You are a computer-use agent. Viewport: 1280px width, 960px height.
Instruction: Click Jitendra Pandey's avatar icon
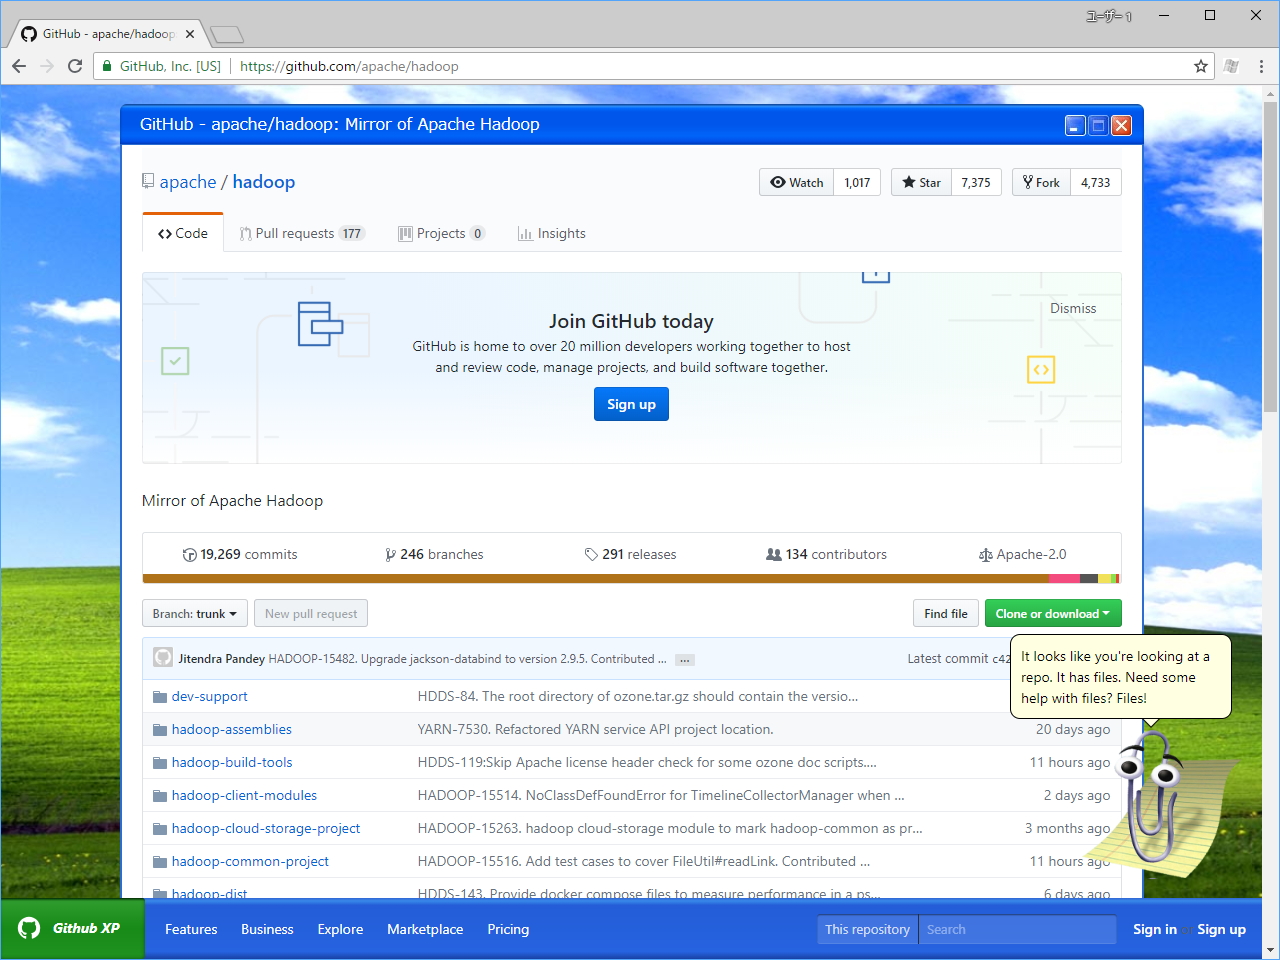tap(162, 657)
